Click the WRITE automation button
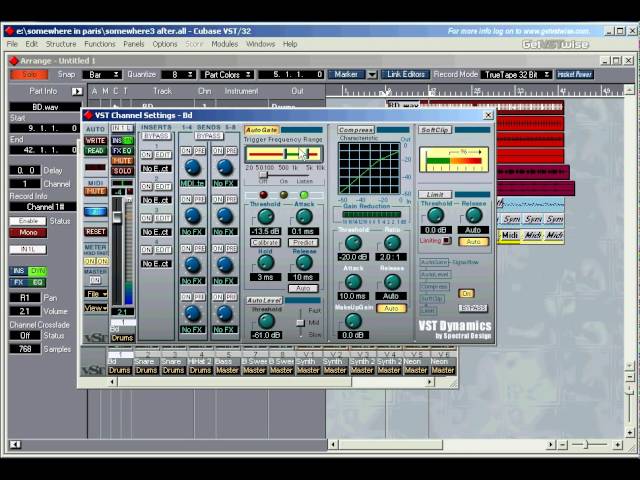 click(95, 140)
